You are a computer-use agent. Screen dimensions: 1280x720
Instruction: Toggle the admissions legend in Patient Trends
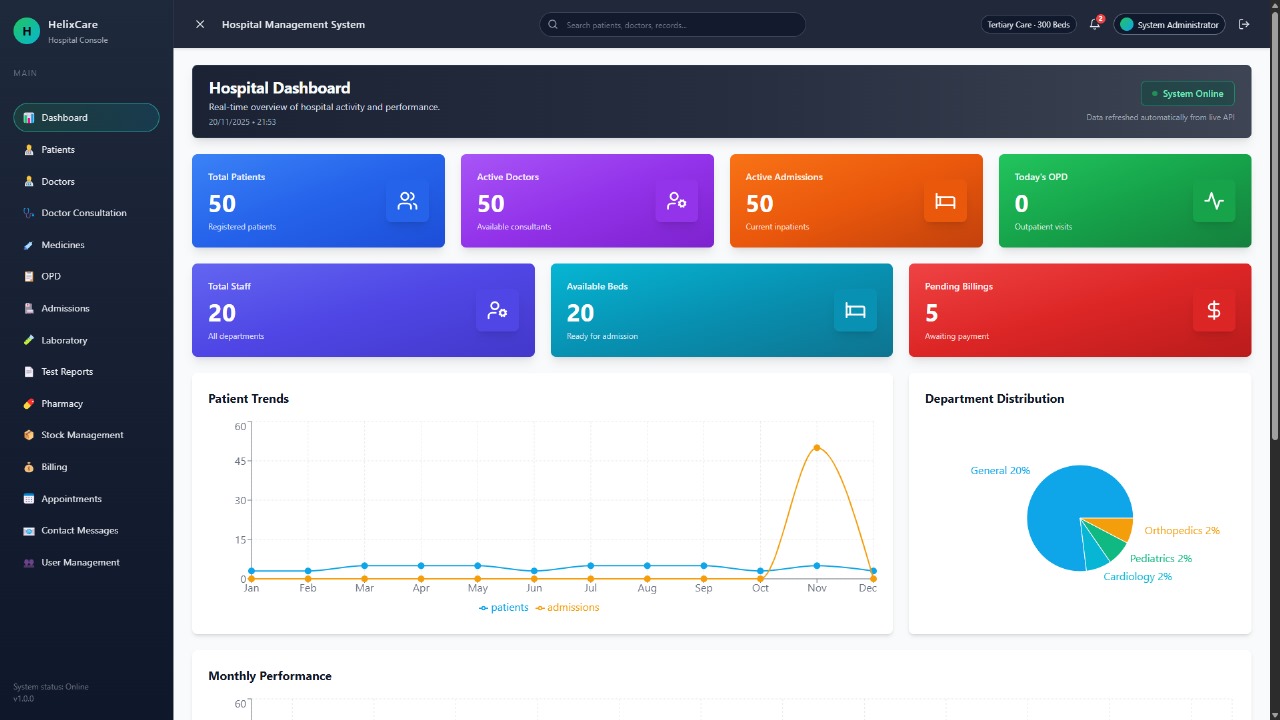pyautogui.click(x=567, y=607)
